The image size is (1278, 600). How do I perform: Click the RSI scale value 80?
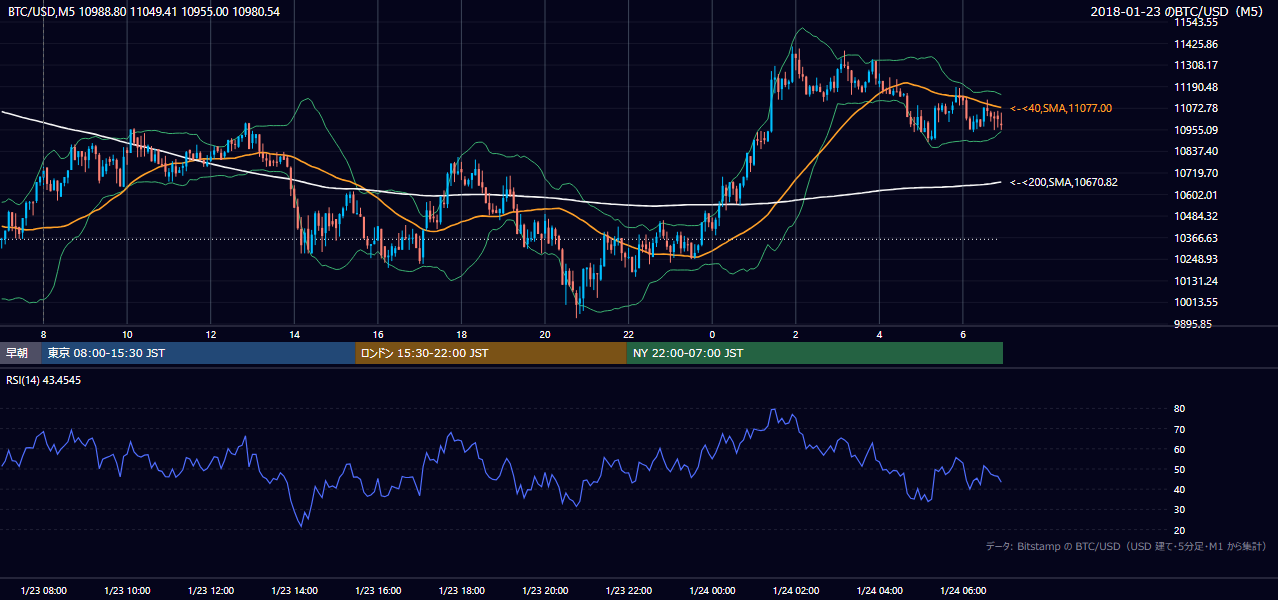[1179, 409]
